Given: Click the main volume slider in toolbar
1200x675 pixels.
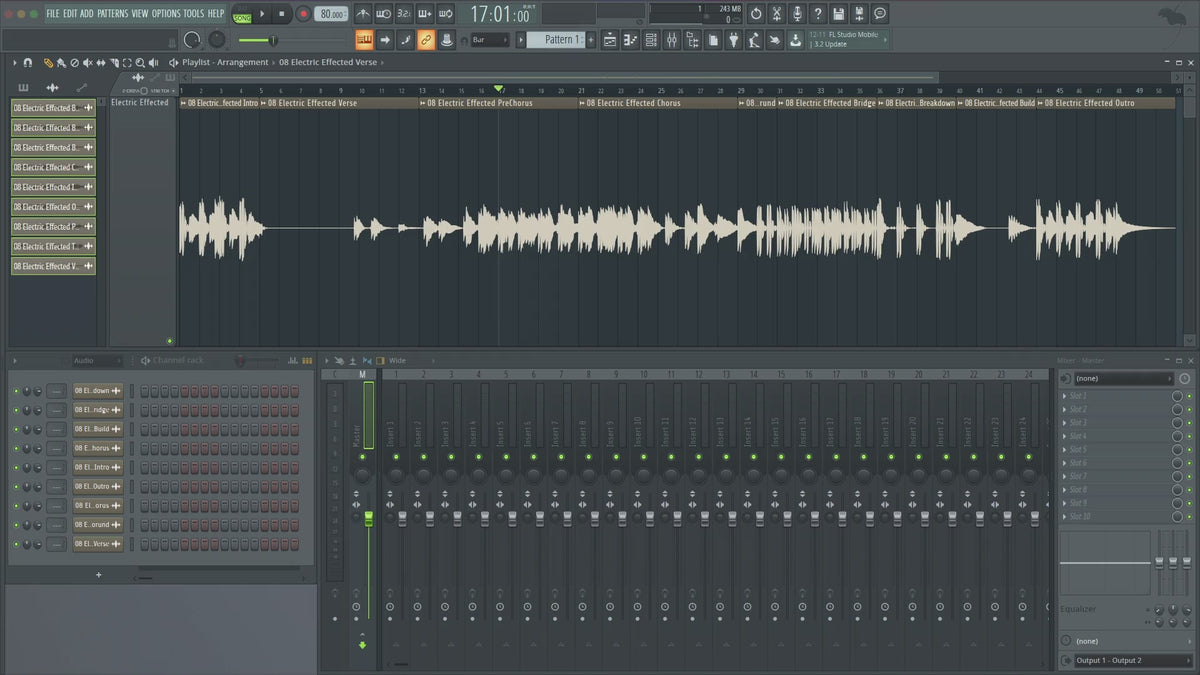Looking at the screenshot, I should tap(271, 40).
